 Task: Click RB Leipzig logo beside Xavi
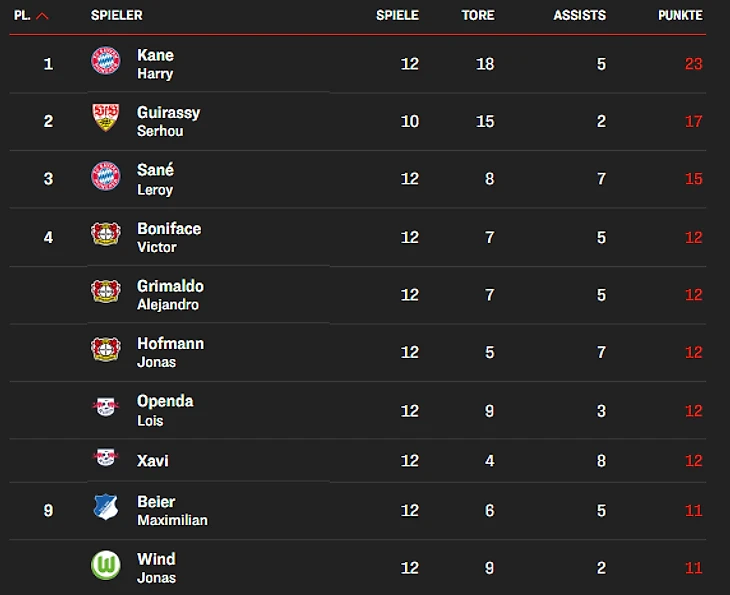(105, 458)
